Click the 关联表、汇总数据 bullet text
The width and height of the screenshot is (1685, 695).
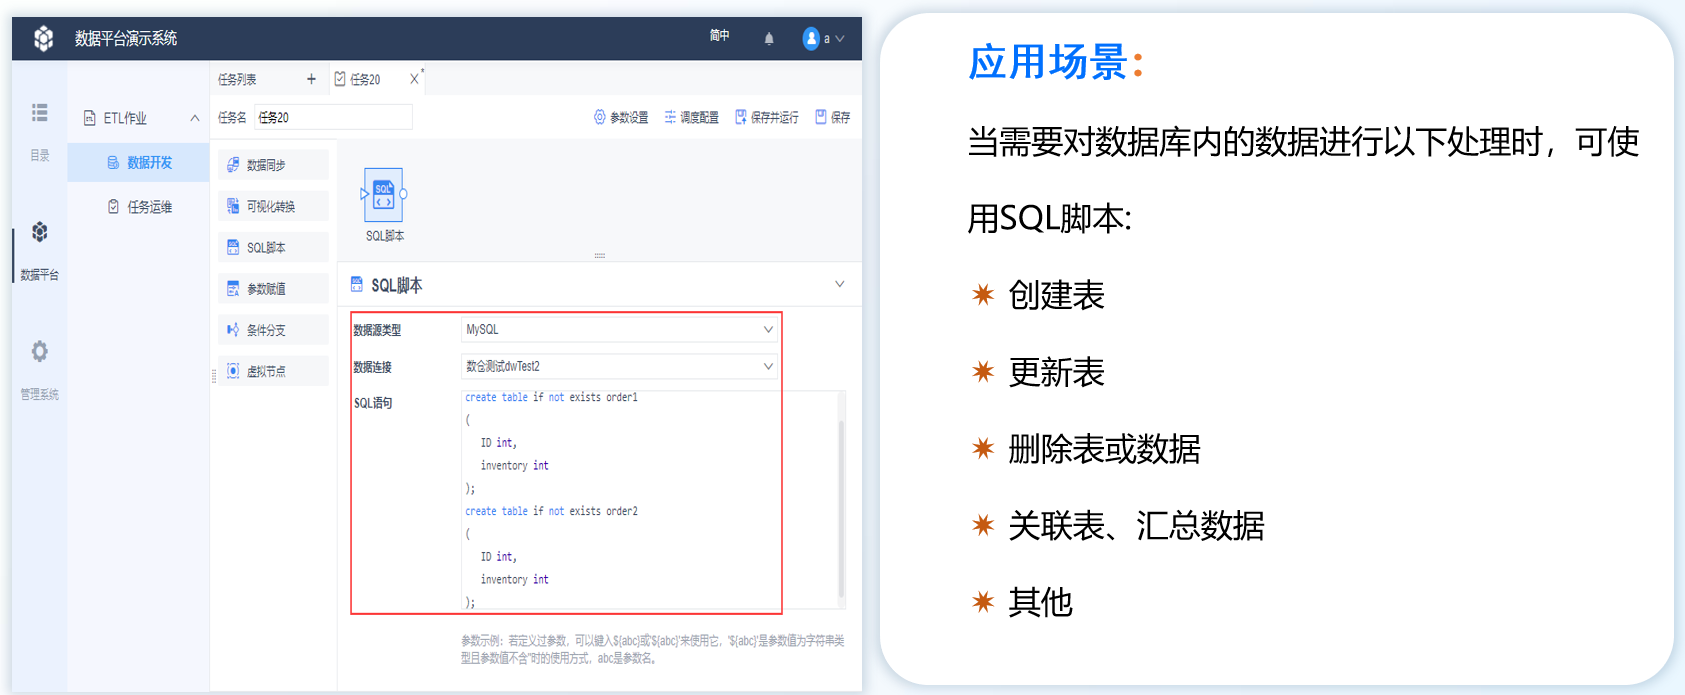point(1136,525)
